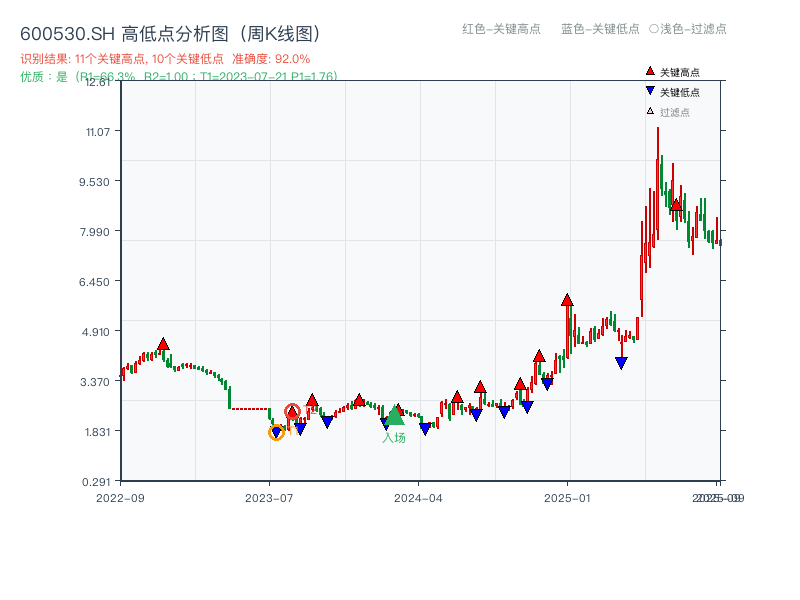Click the first red key high triangle near 2022-09
This screenshot has height=600, width=800.
pyautogui.click(x=163, y=343)
